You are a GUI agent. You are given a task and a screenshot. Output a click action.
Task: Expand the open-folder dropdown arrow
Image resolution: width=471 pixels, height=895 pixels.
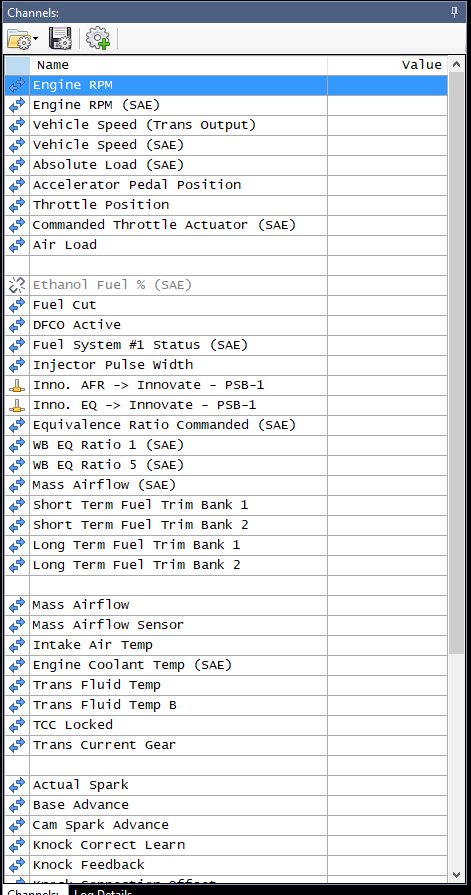point(36,39)
